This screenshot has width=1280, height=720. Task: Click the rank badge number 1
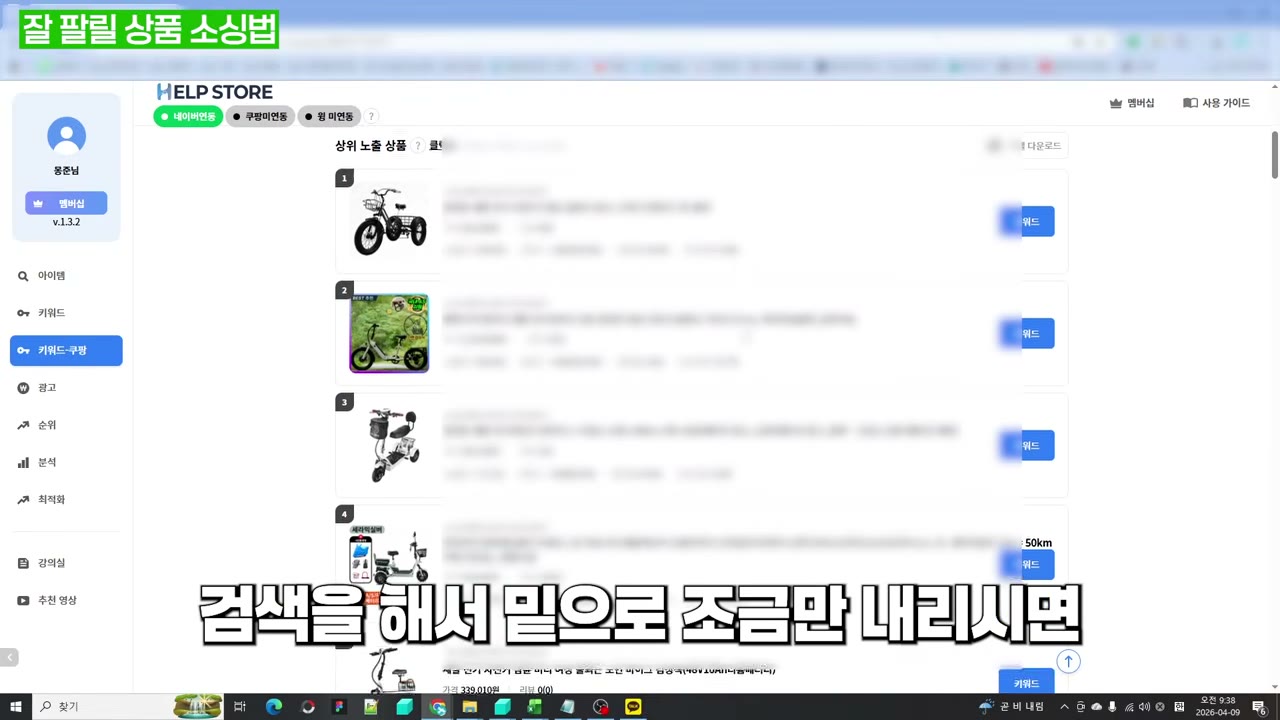[344, 178]
